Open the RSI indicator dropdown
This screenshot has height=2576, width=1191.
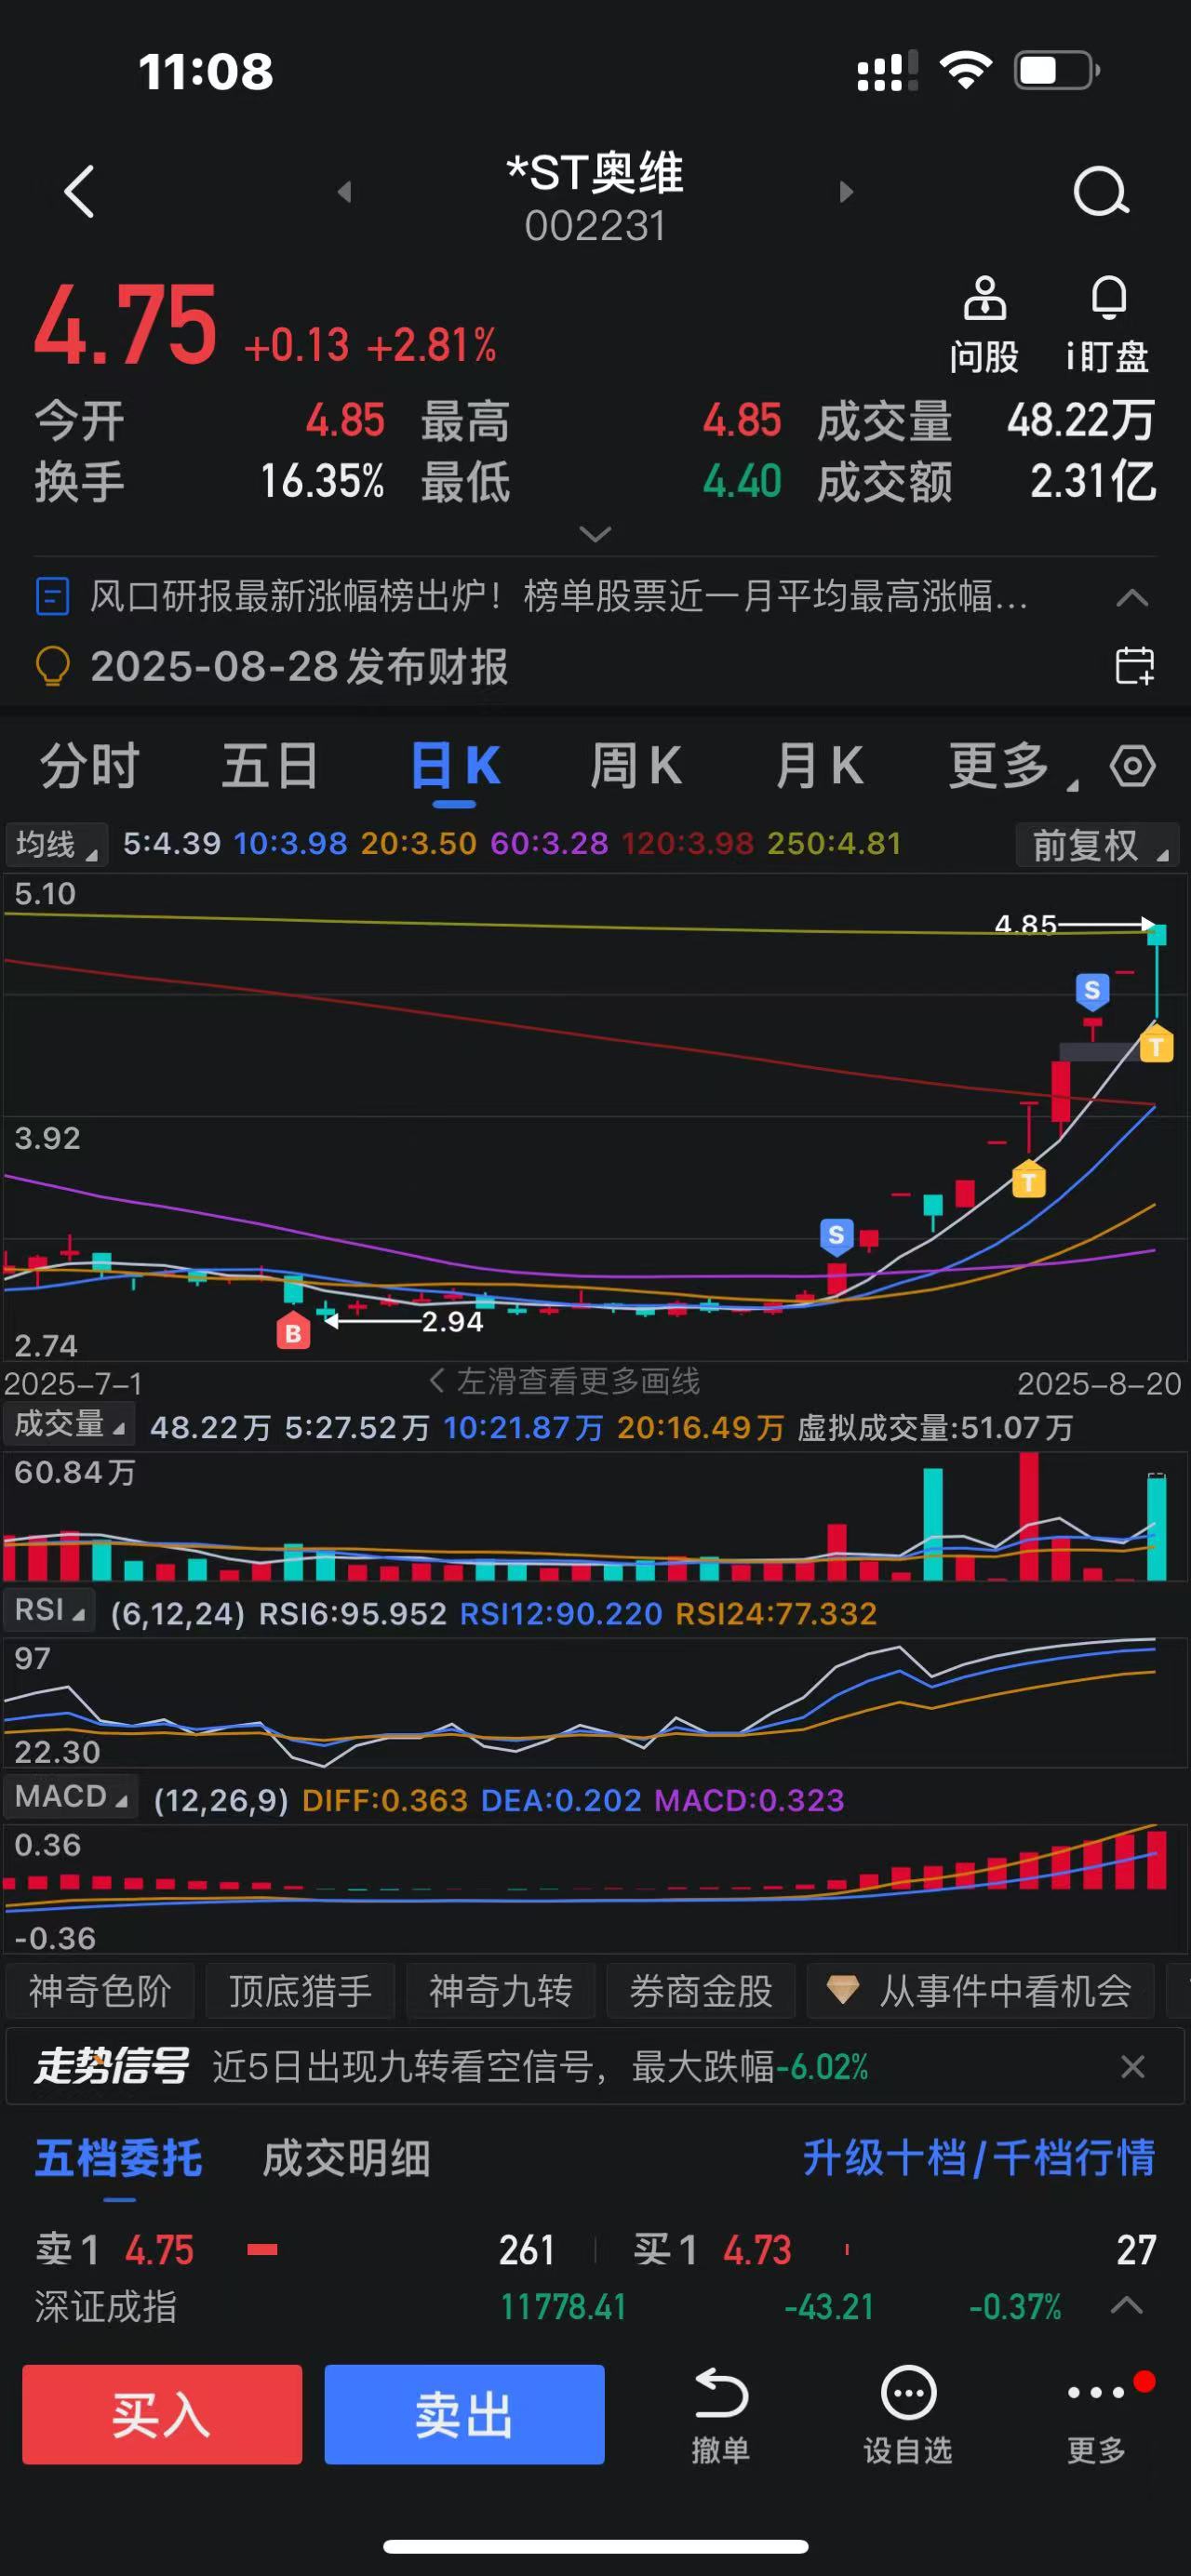pos(49,1610)
